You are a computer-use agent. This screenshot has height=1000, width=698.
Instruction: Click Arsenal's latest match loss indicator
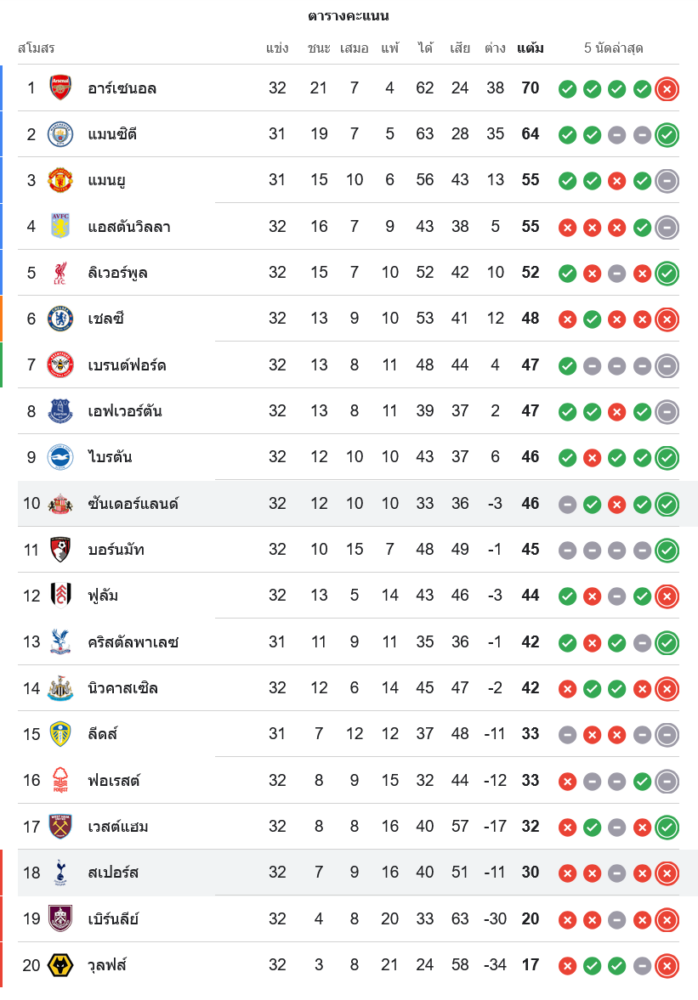tap(667, 89)
